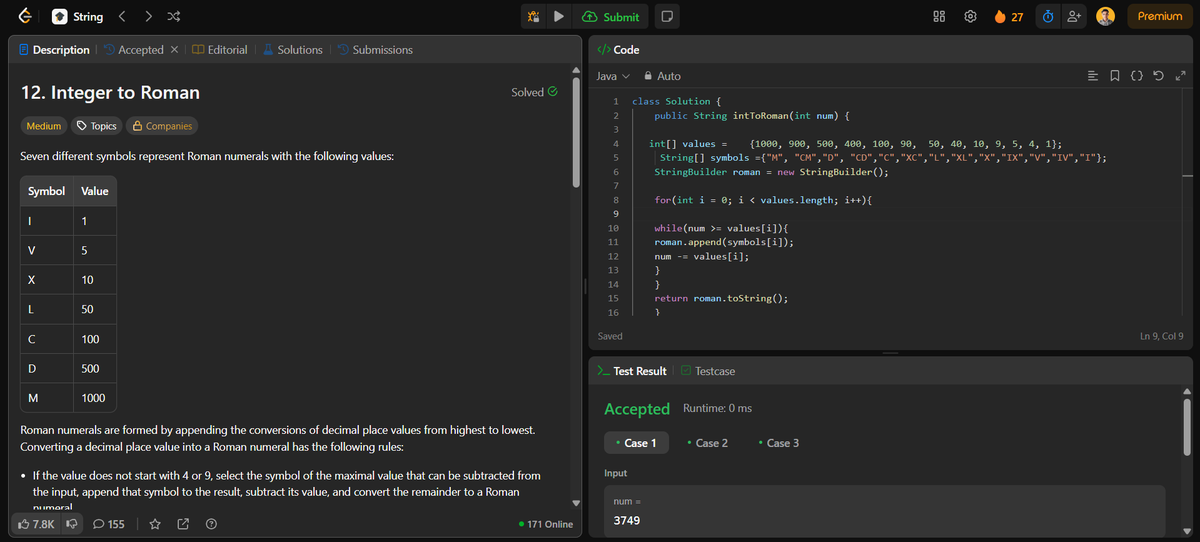Switch to the Solutions tab
Image resolution: width=1200 pixels, height=542 pixels.
click(x=292, y=50)
